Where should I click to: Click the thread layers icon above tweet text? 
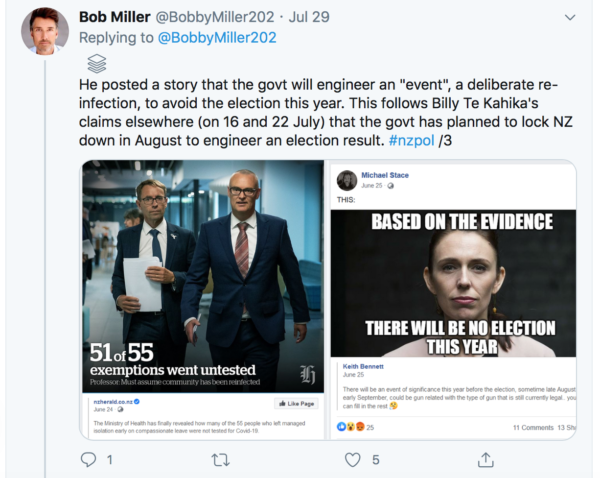point(97,63)
